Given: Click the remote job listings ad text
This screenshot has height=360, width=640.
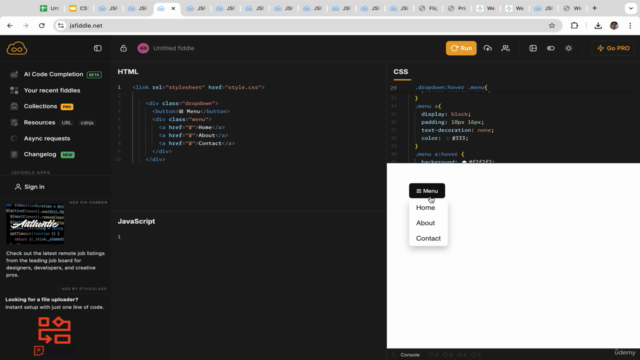Looking at the screenshot, I should coord(56,264).
